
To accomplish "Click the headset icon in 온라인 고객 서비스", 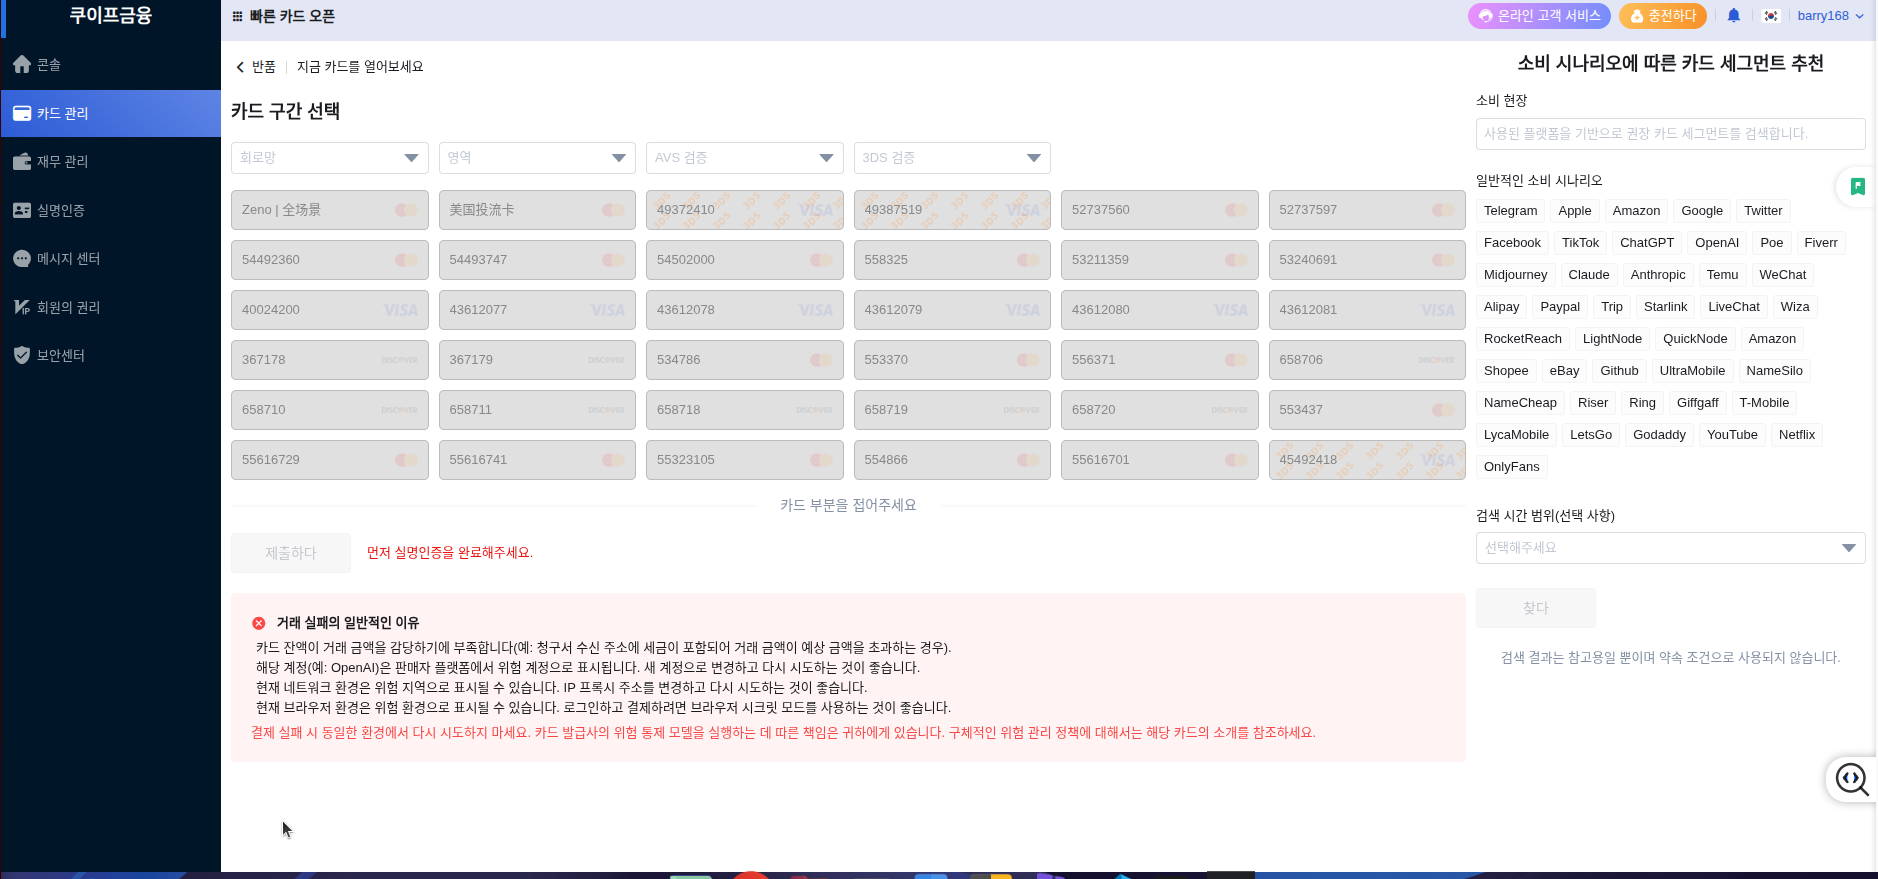I will pos(1486,16).
